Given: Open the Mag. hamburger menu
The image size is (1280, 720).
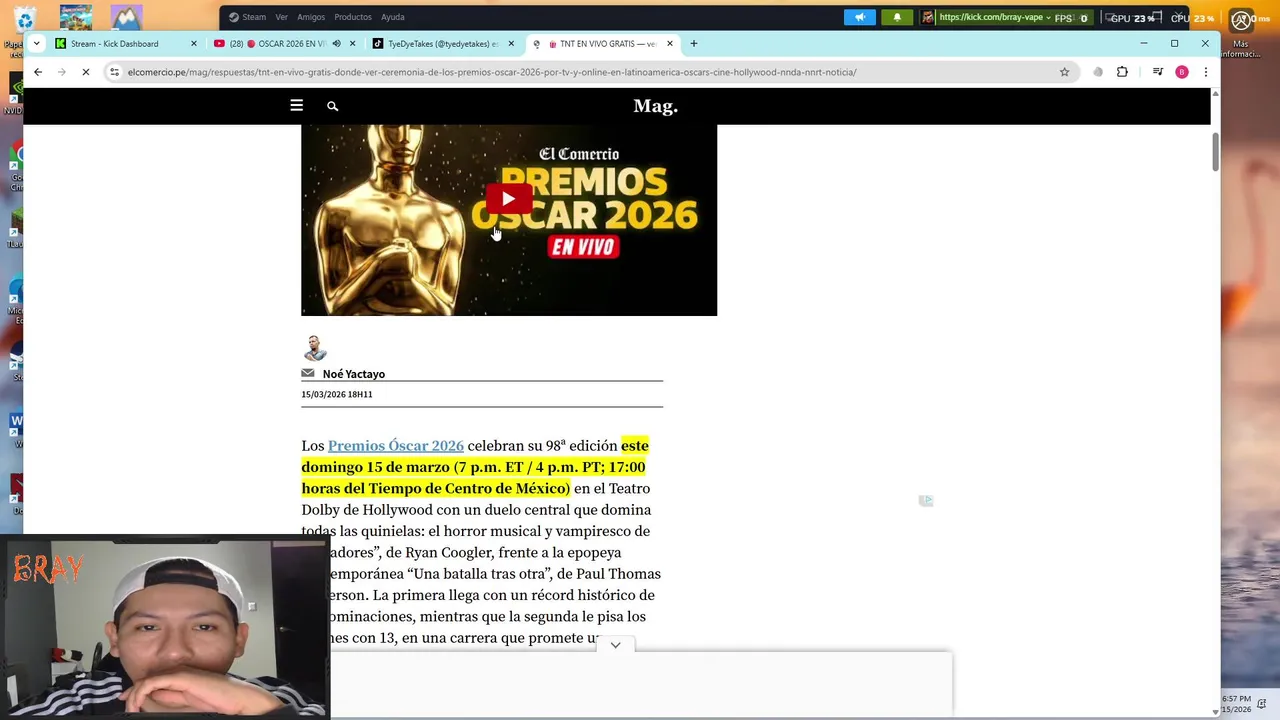Looking at the screenshot, I should (x=296, y=105).
